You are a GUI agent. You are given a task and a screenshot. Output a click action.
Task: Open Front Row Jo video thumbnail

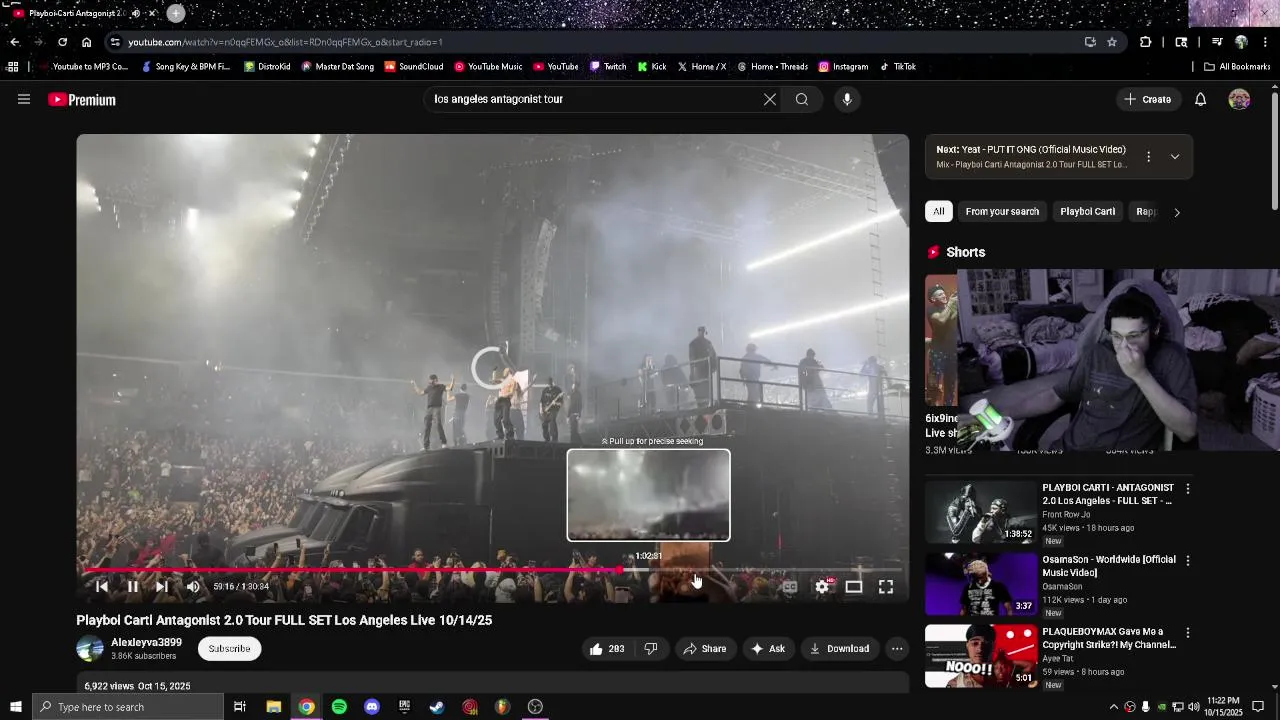[980, 512]
